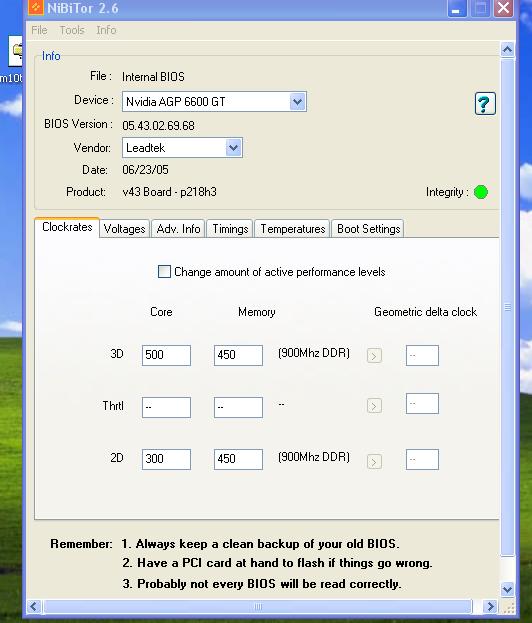Click the reminder that not every BIOS reads correctly
The image size is (532, 623).
click(262, 584)
